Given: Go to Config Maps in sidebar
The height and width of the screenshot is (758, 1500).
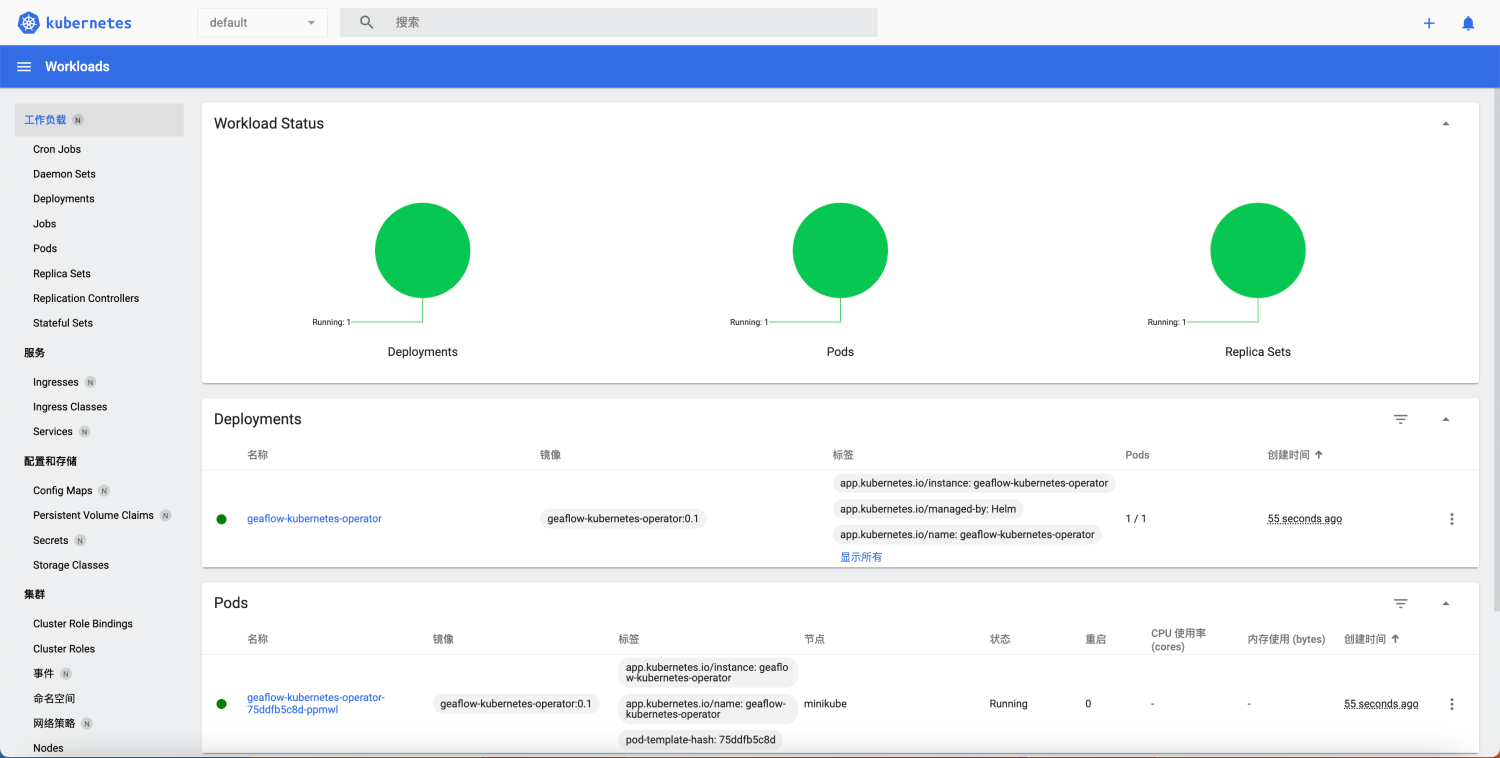Looking at the screenshot, I should [x=62, y=491].
